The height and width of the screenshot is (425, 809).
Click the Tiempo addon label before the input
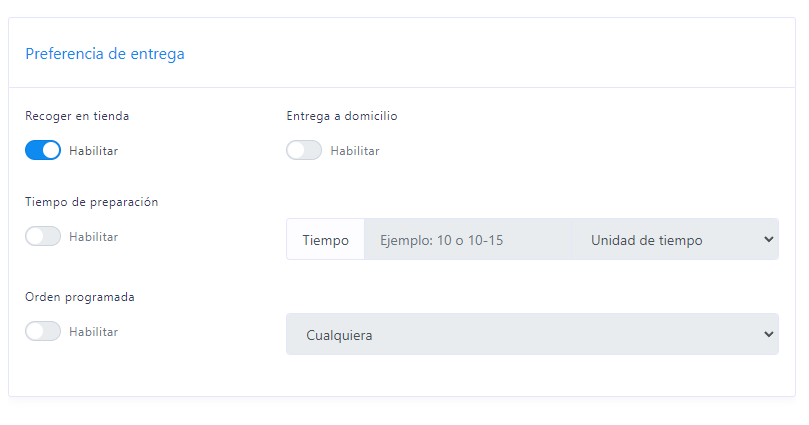click(x=326, y=239)
